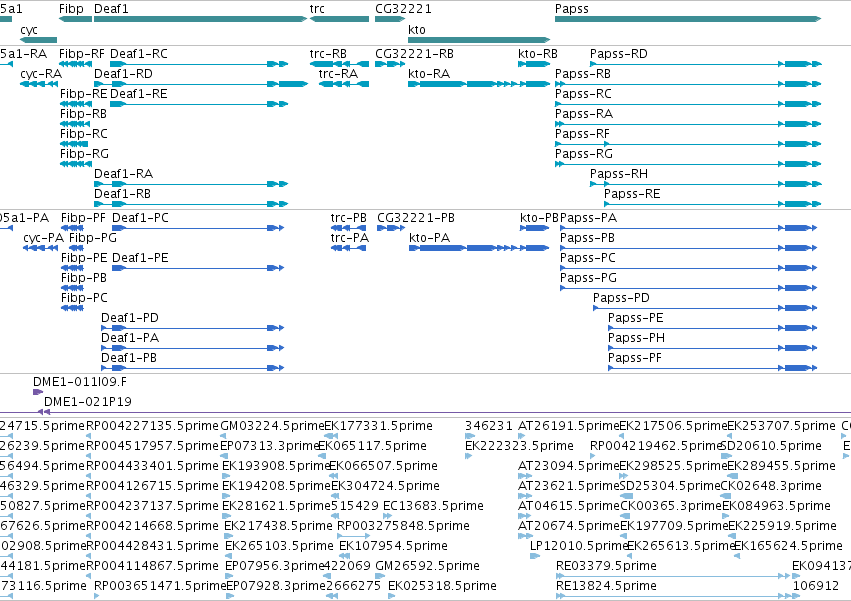The width and height of the screenshot is (851, 601).
Task: Click the AT26191.5prime EST label
Action: [x=568, y=426]
